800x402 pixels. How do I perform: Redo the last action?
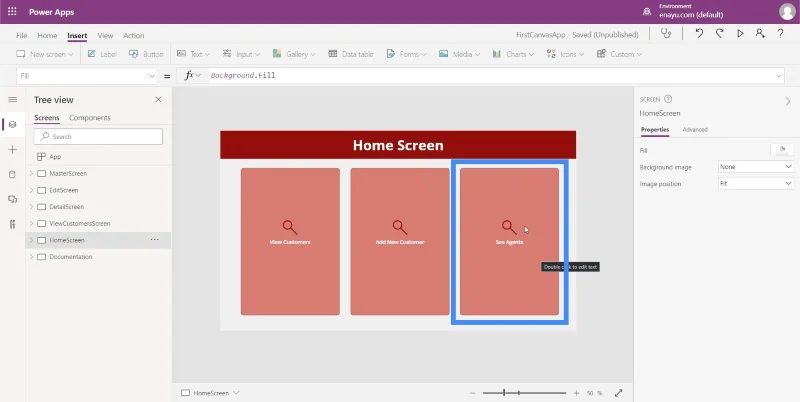(719, 34)
